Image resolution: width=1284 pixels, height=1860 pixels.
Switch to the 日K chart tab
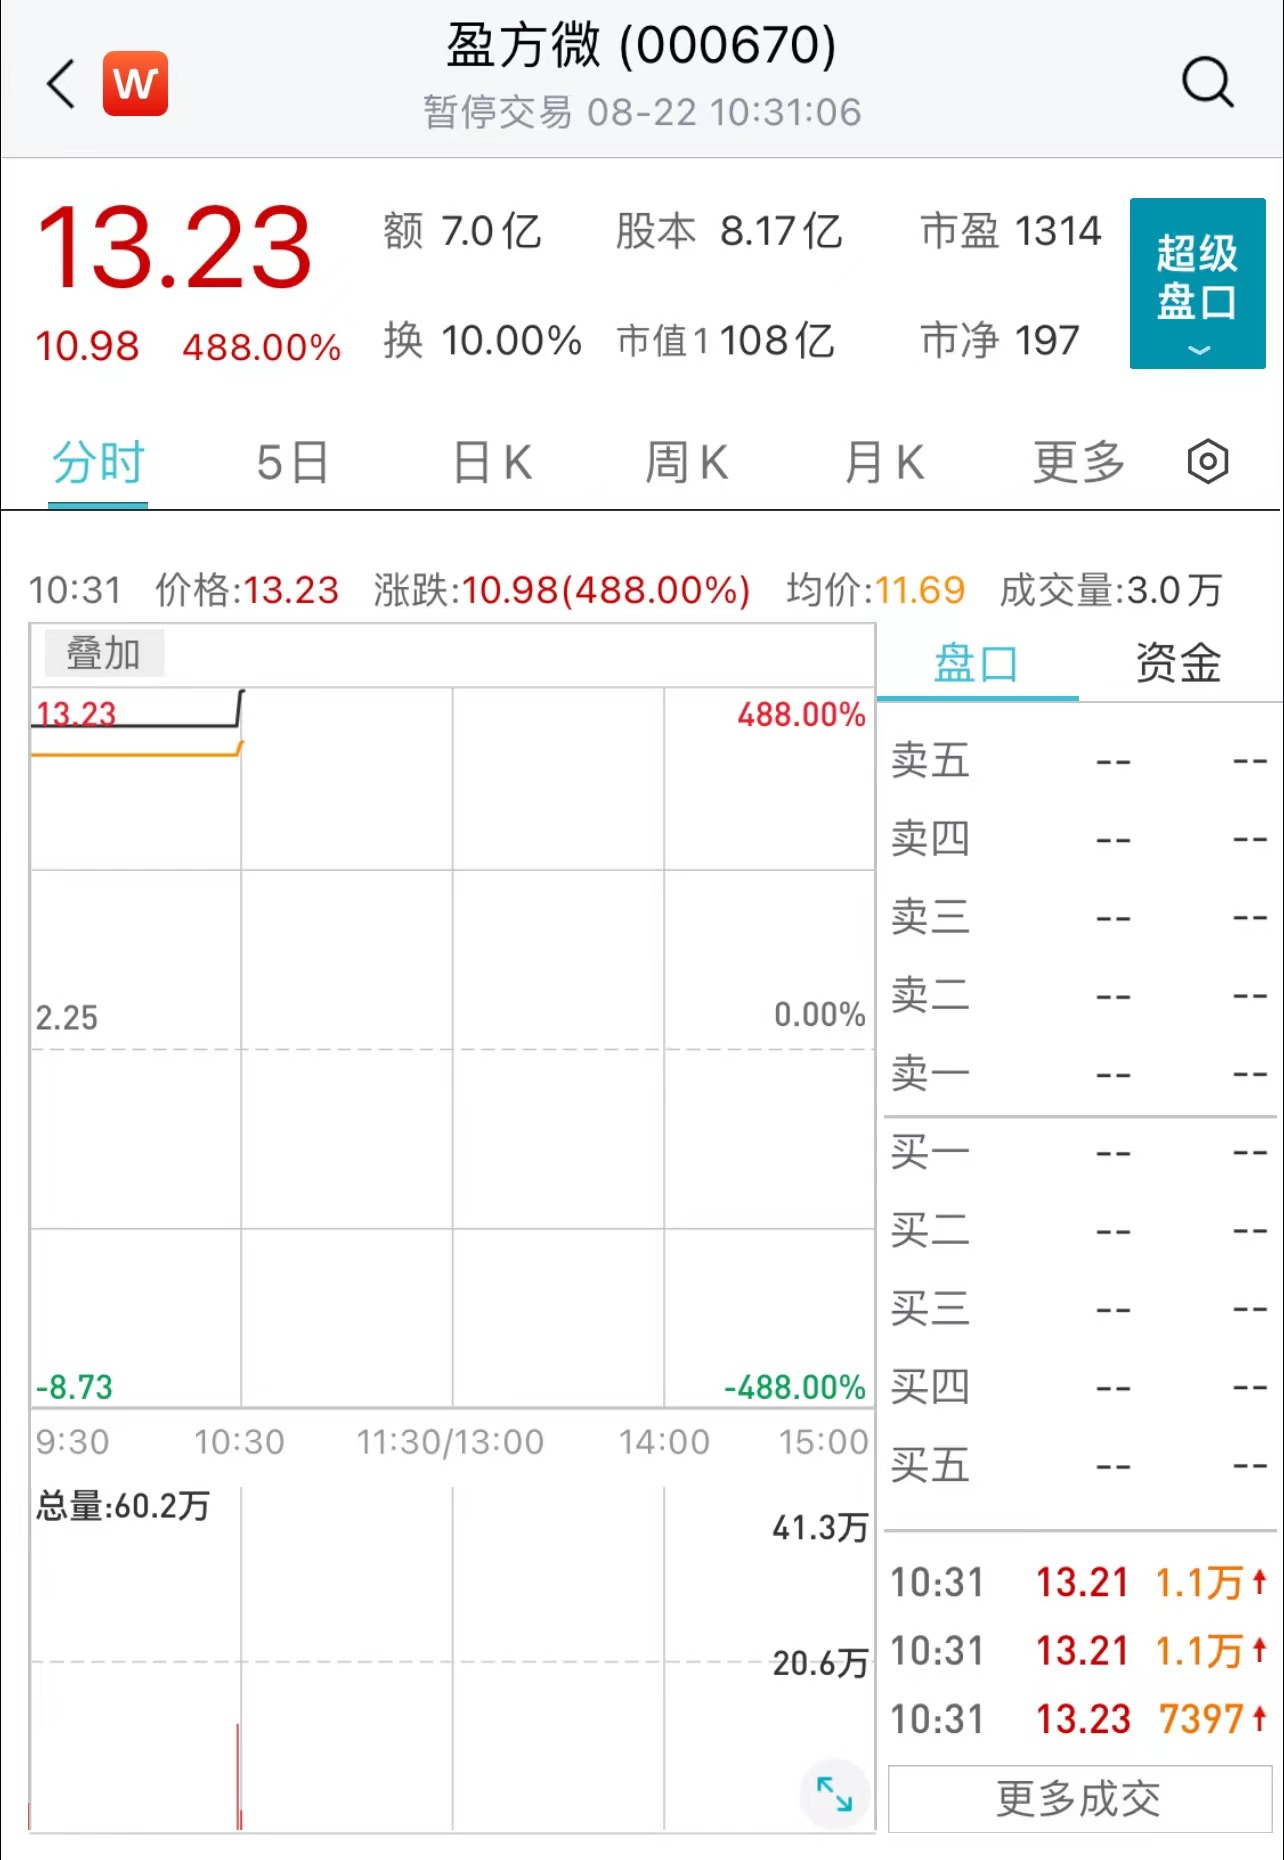(x=492, y=463)
